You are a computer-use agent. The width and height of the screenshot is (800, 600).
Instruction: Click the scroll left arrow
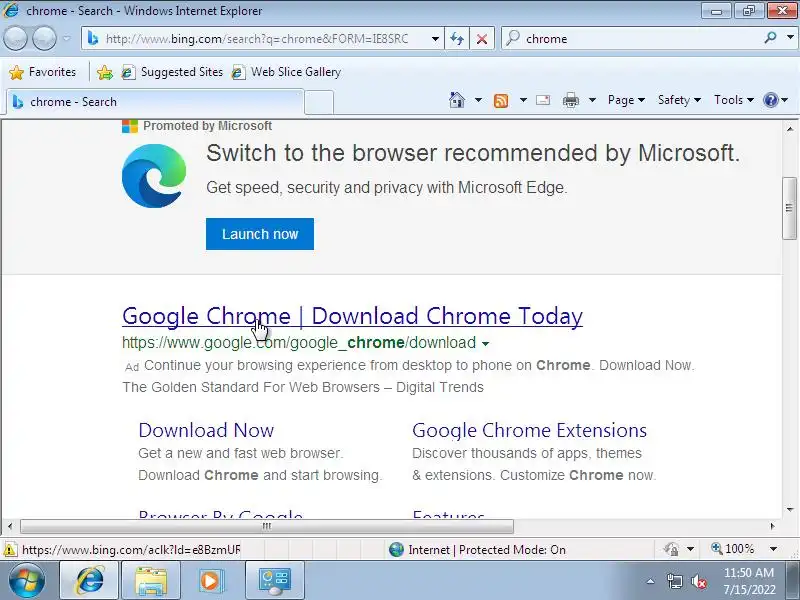coord(10,526)
